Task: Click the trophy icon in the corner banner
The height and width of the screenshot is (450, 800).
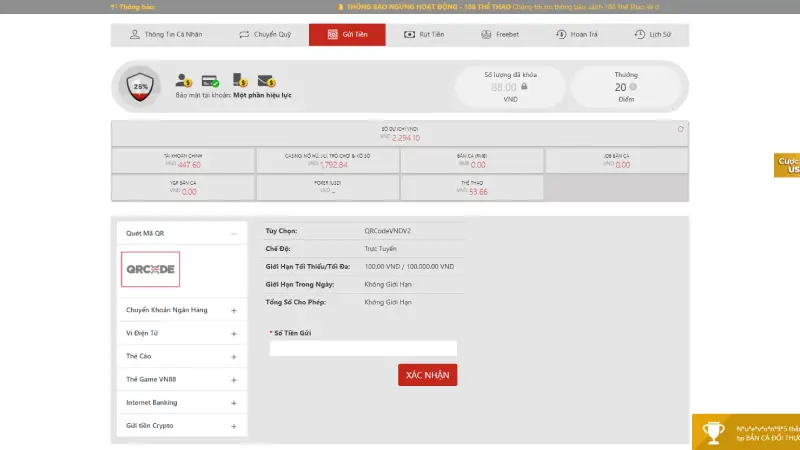Action: (713, 432)
